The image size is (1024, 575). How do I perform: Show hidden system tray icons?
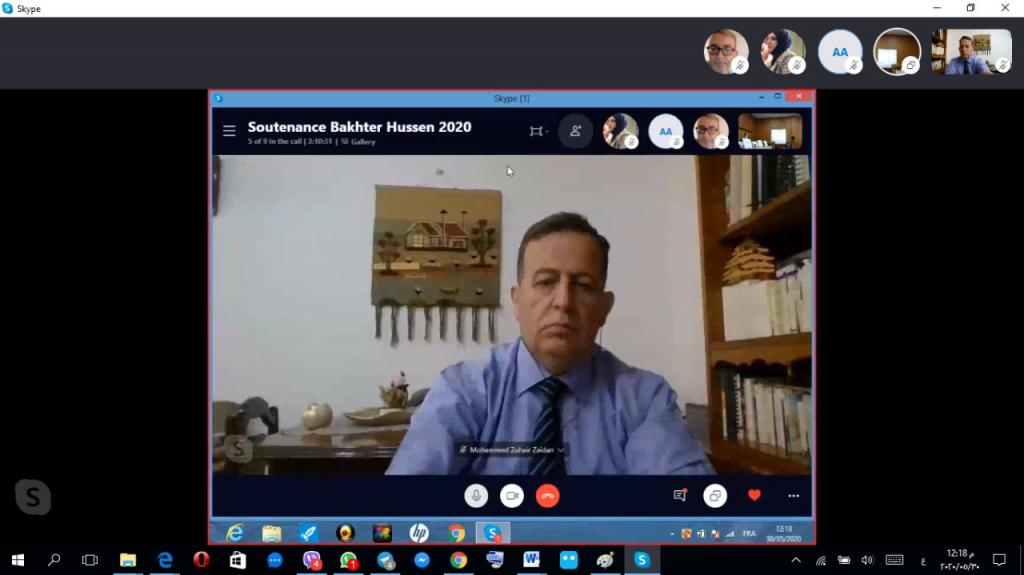click(x=796, y=560)
